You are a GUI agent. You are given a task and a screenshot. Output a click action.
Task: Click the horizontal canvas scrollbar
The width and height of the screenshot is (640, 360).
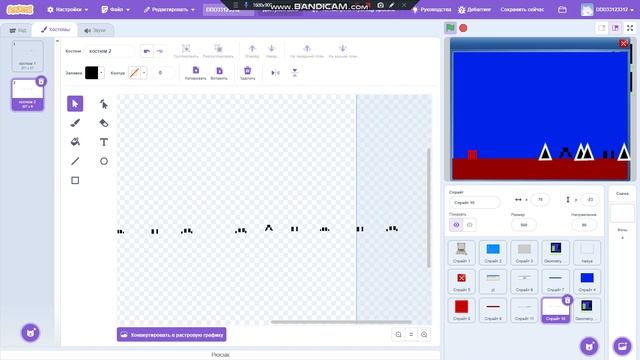click(x=341, y=322)
